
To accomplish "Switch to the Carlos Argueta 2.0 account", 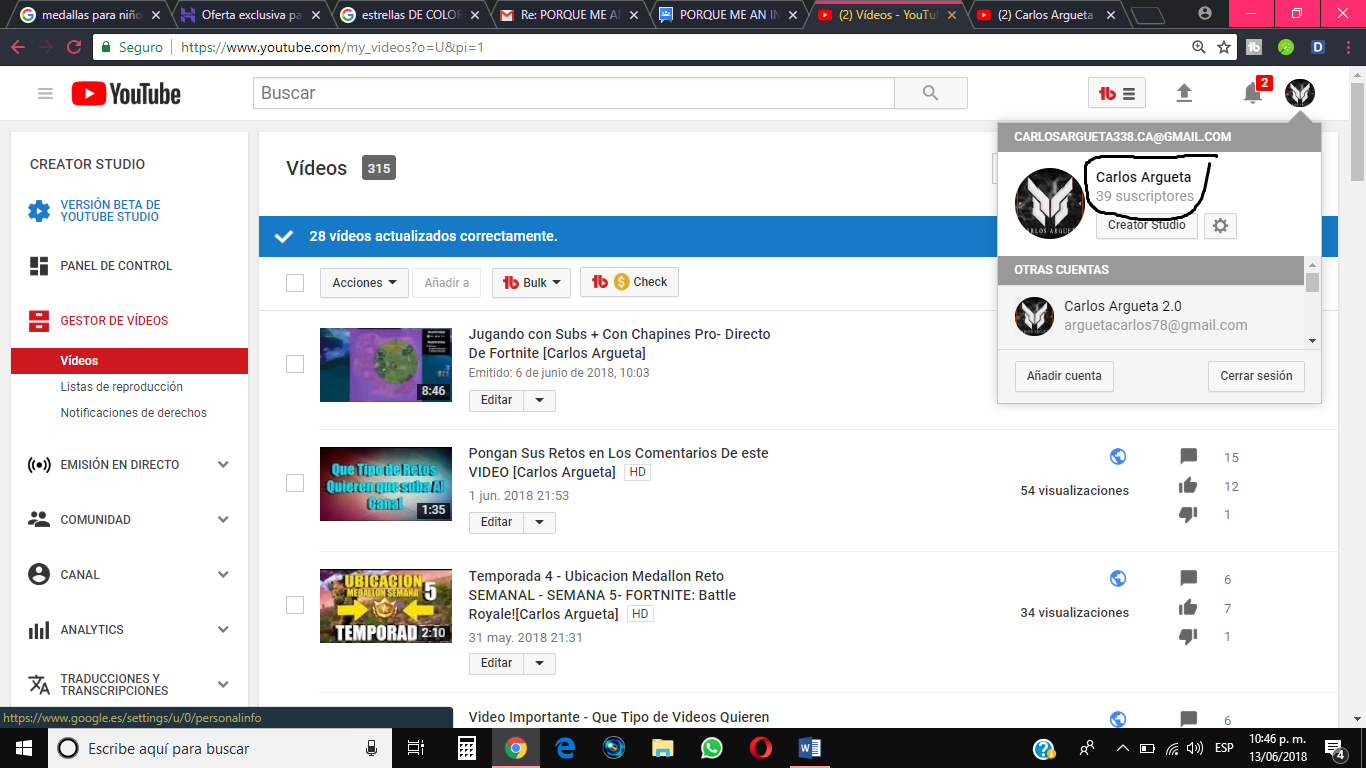I will coord(1151,316).
